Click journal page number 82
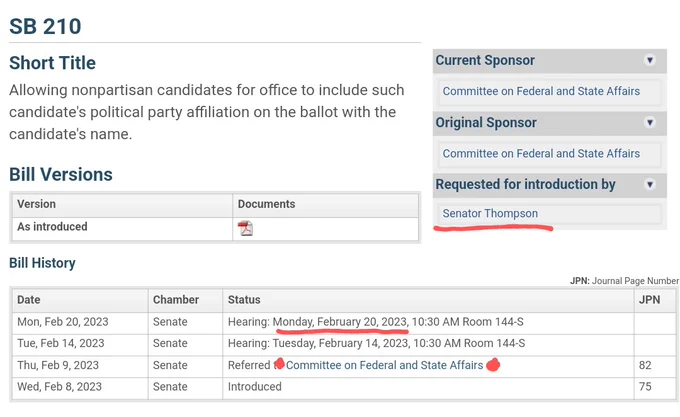This screenshot has width=680, height=417. pos(645,365)
